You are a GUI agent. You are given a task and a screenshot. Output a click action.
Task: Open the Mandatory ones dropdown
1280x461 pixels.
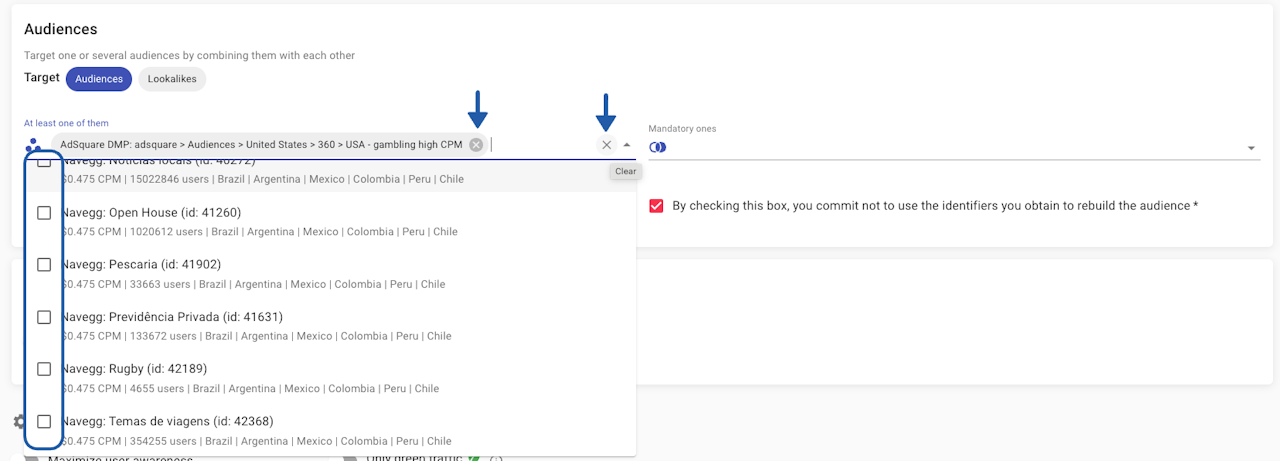pos(1251,148)
